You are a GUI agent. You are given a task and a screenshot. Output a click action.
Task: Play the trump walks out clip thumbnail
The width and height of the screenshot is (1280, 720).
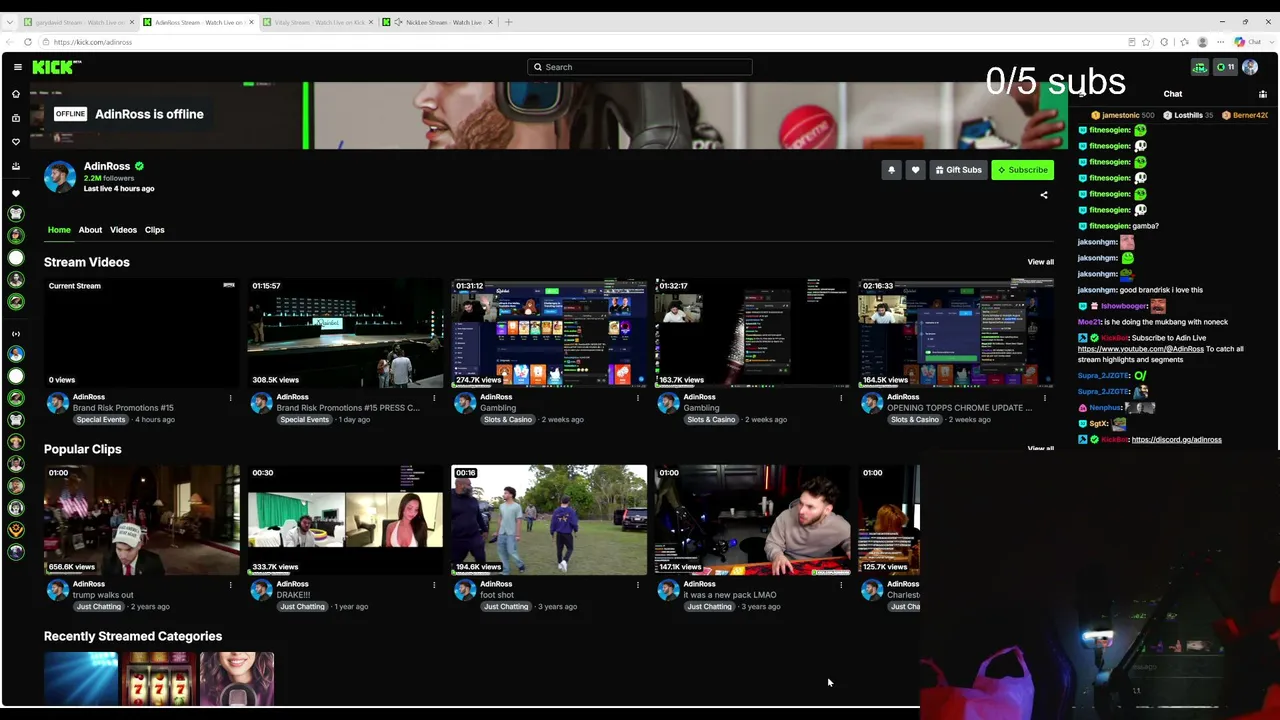(x=142, y=520)
